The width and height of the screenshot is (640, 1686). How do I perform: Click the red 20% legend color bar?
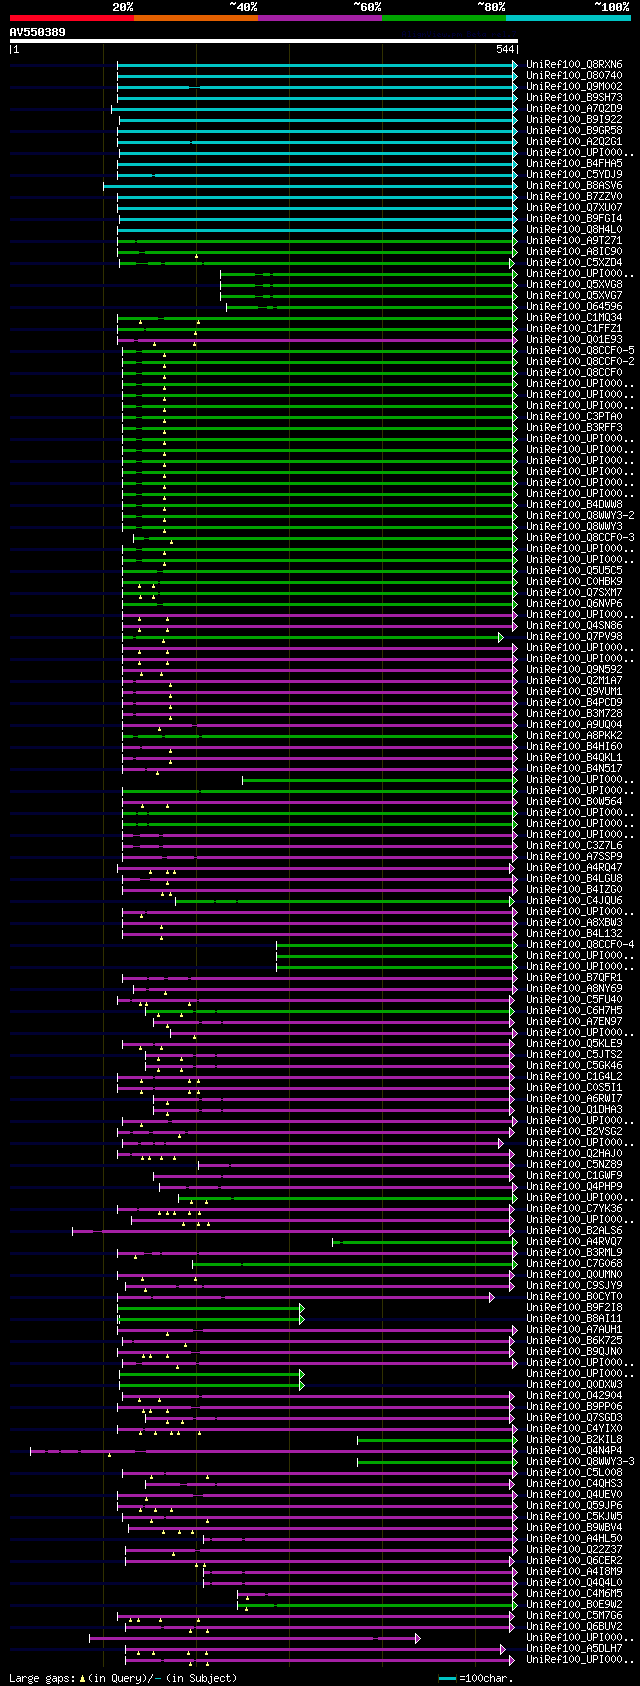pyautogui.click(x=72, y=18)
